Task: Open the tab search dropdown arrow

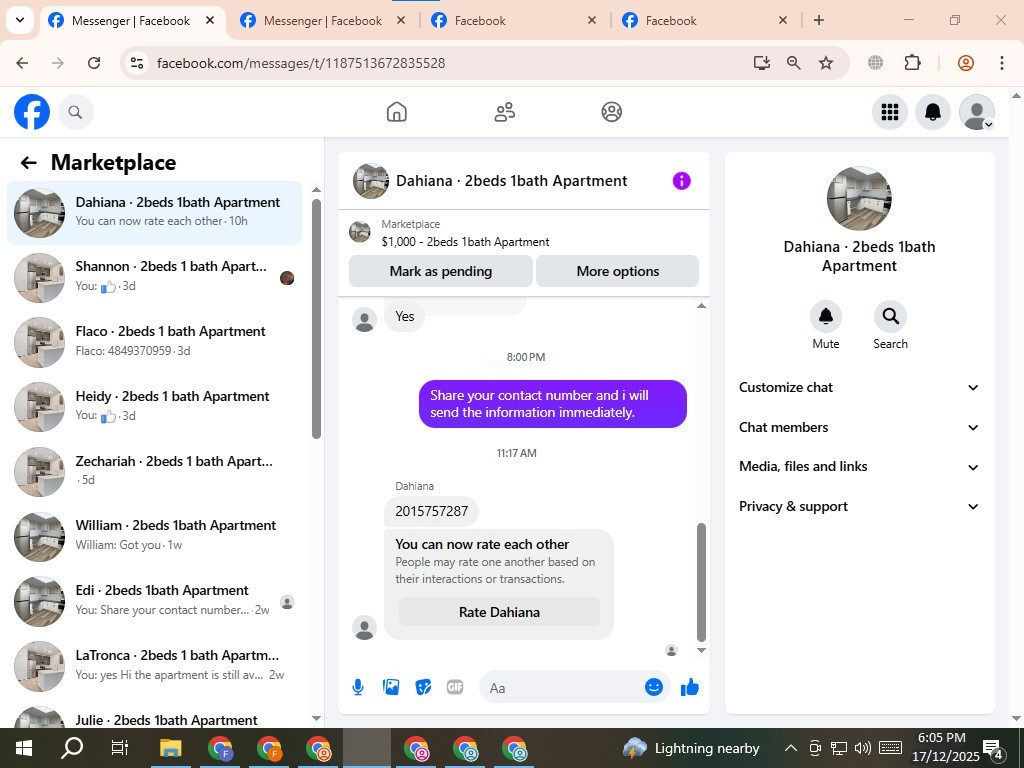Action: (x=20, y=20)
